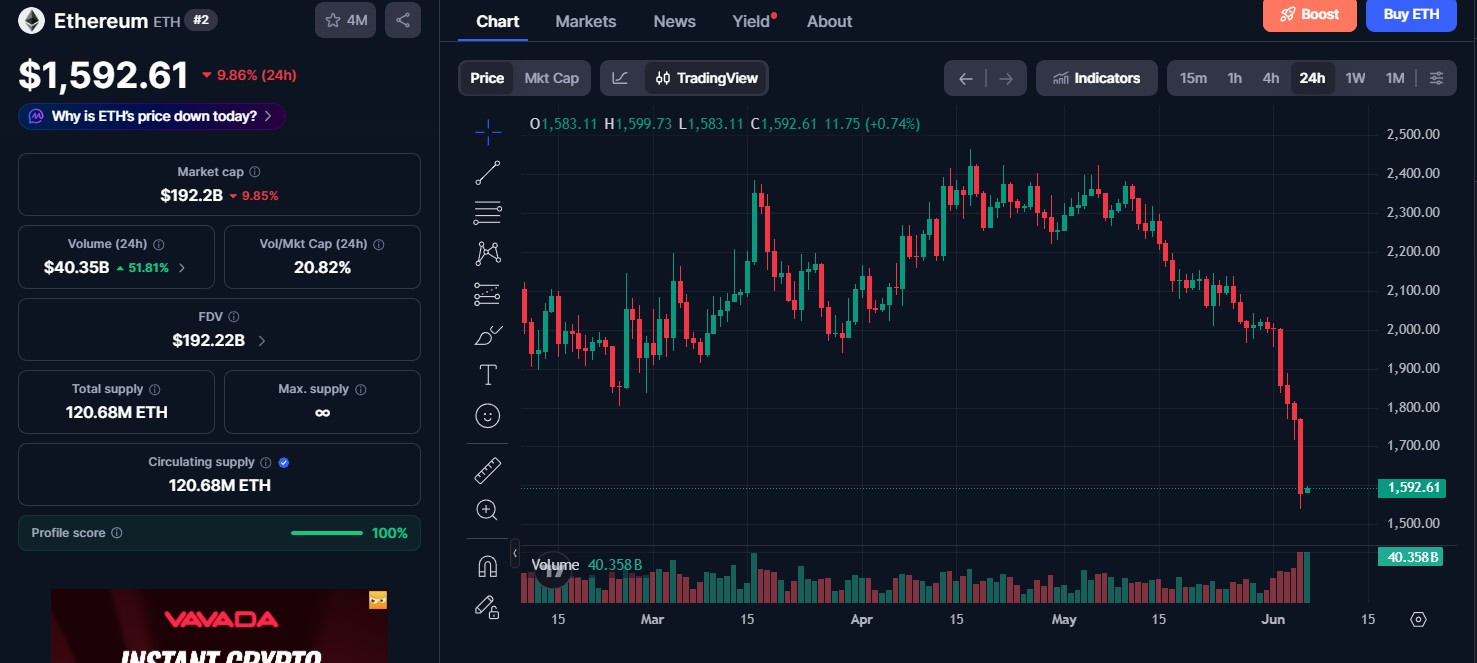Click the Buy ETH button
This screenshot has width=1477, height=663.
pyautogui.click(x=1411, y=14)
